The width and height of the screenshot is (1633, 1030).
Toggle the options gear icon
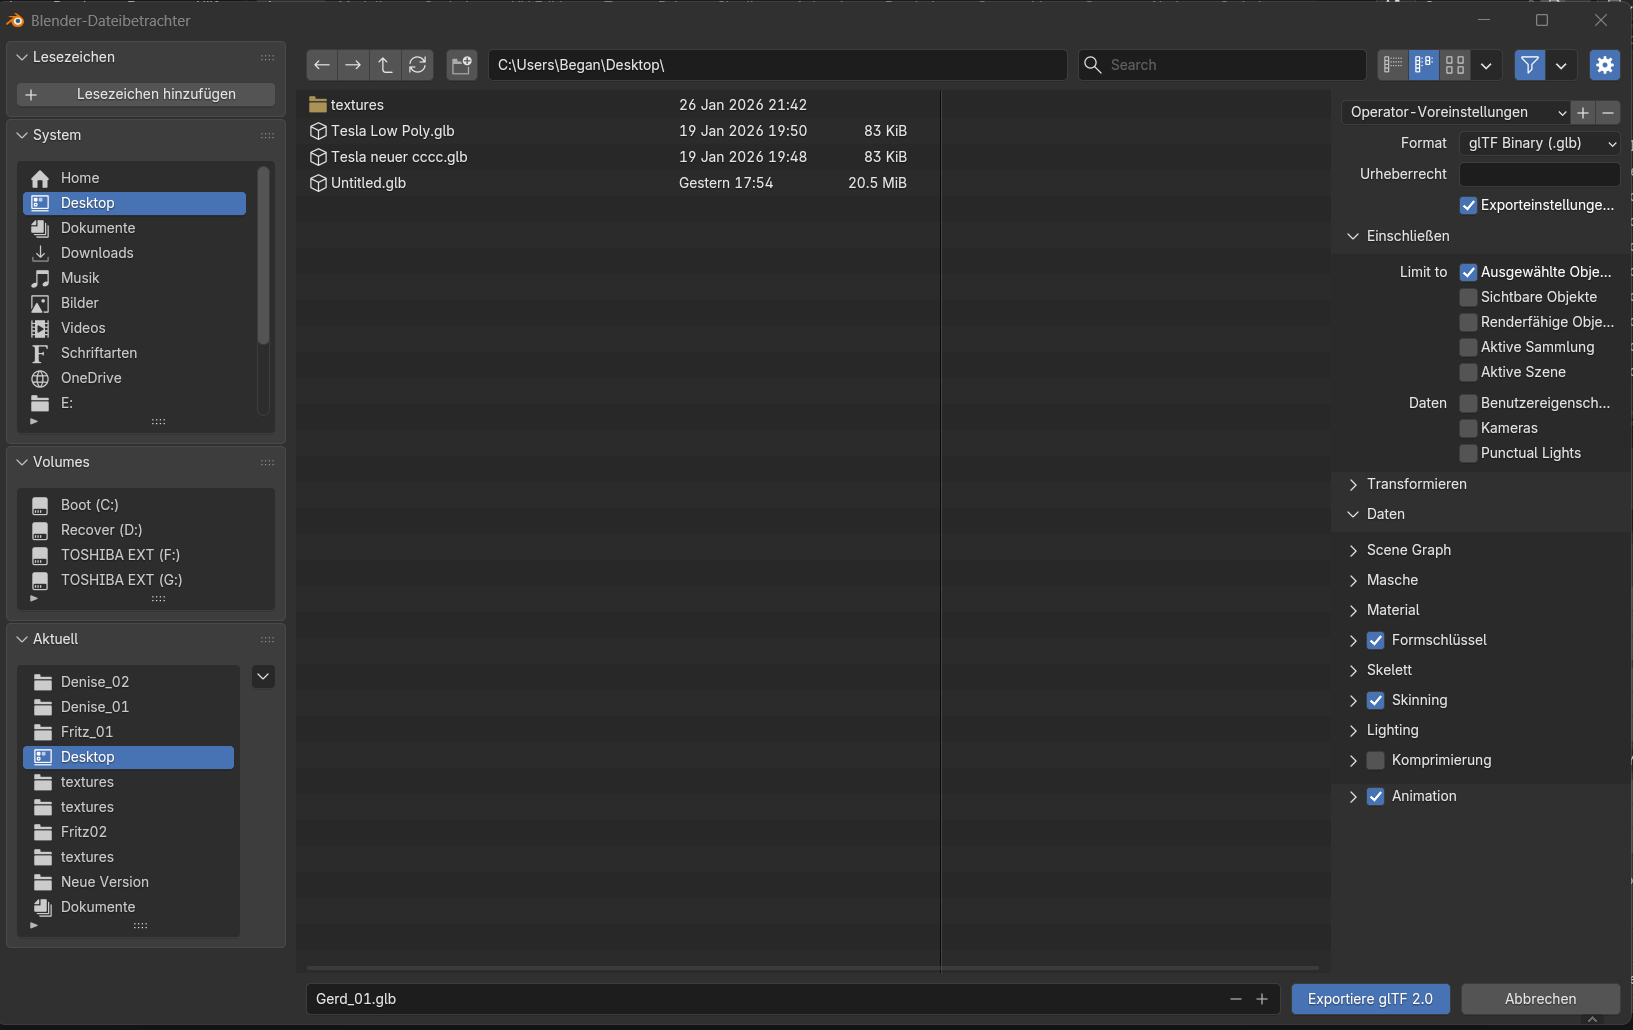click(1604, 65)
